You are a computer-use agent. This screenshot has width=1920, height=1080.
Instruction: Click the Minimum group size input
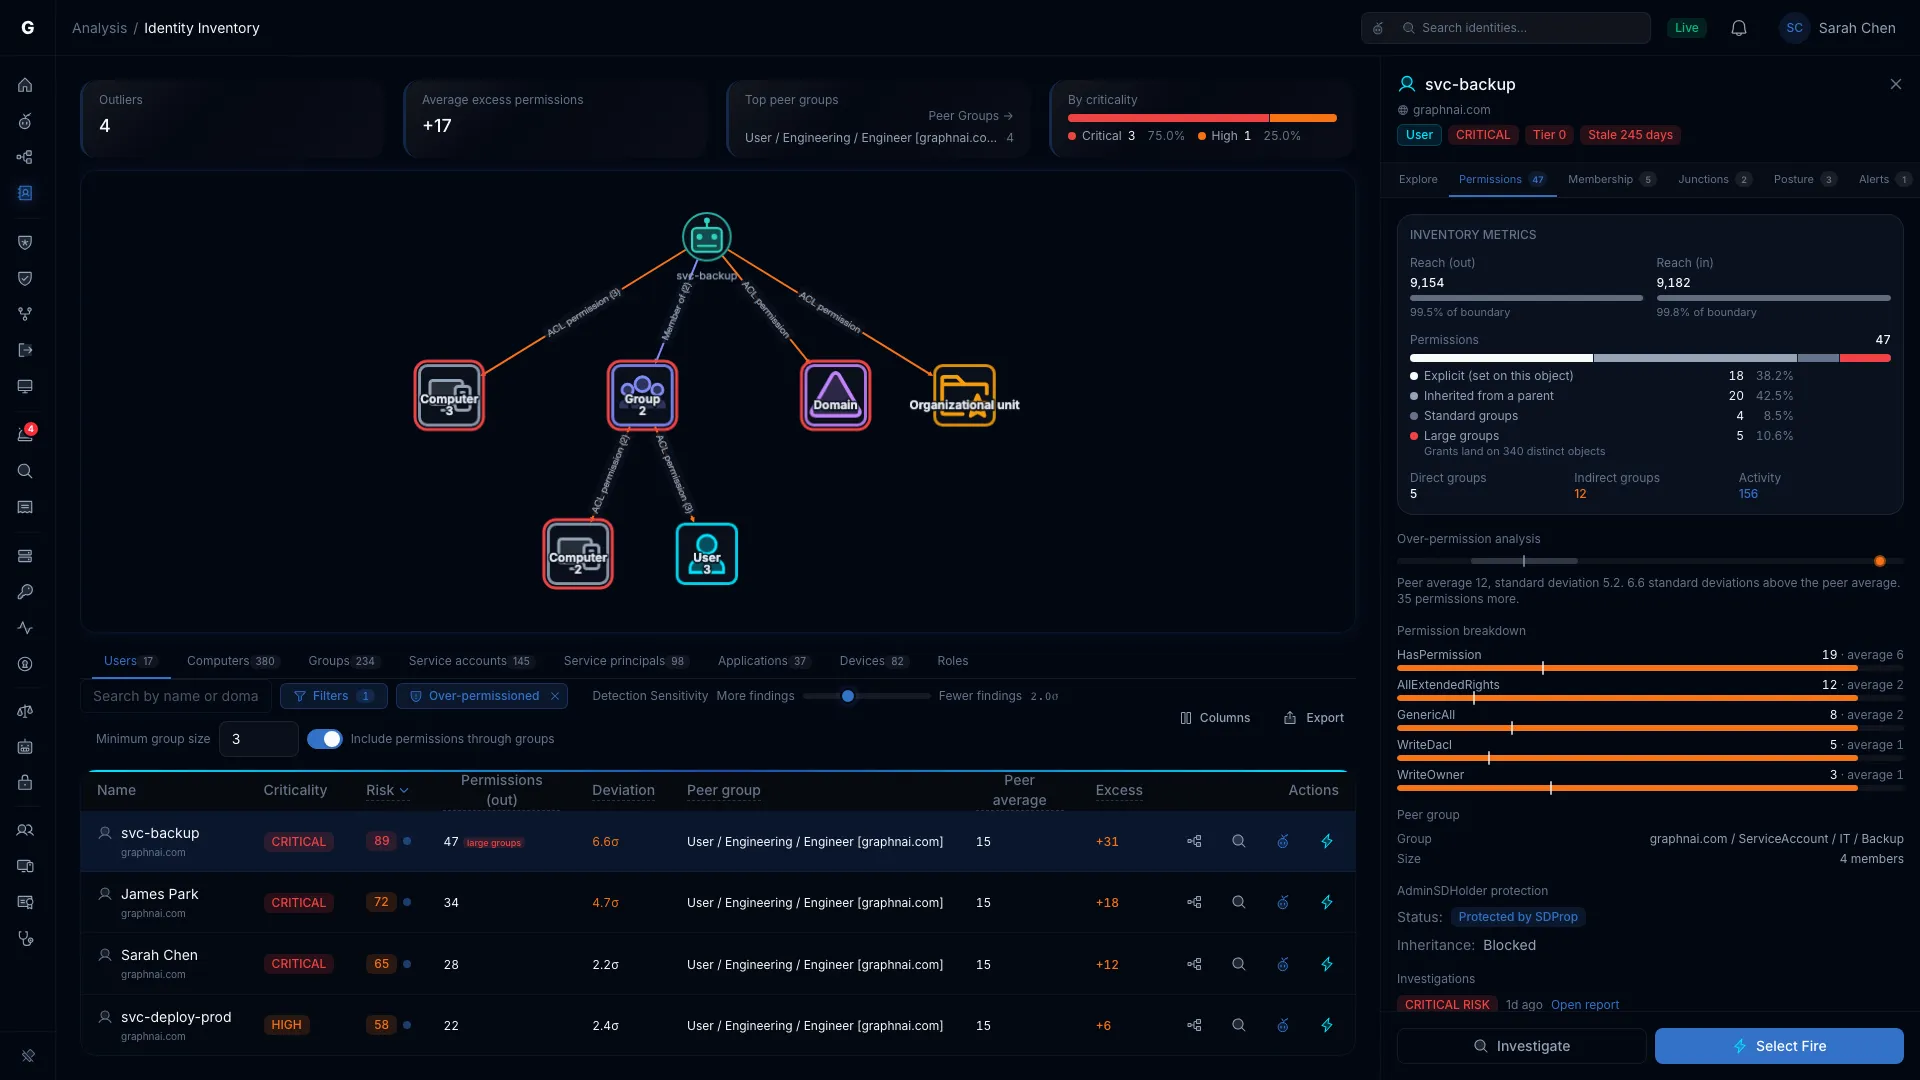point(259,739)
